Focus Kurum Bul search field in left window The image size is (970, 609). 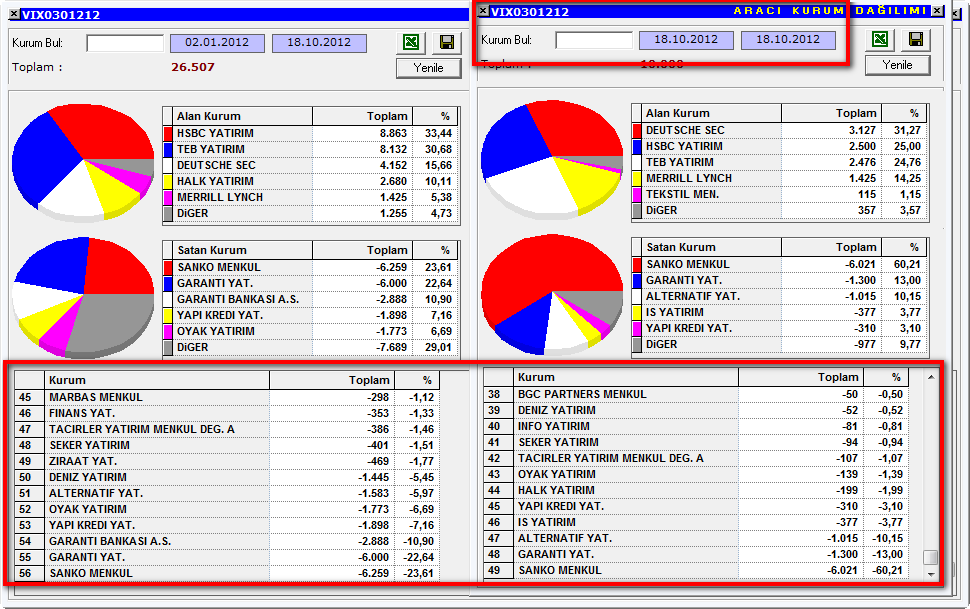[125, 43]
